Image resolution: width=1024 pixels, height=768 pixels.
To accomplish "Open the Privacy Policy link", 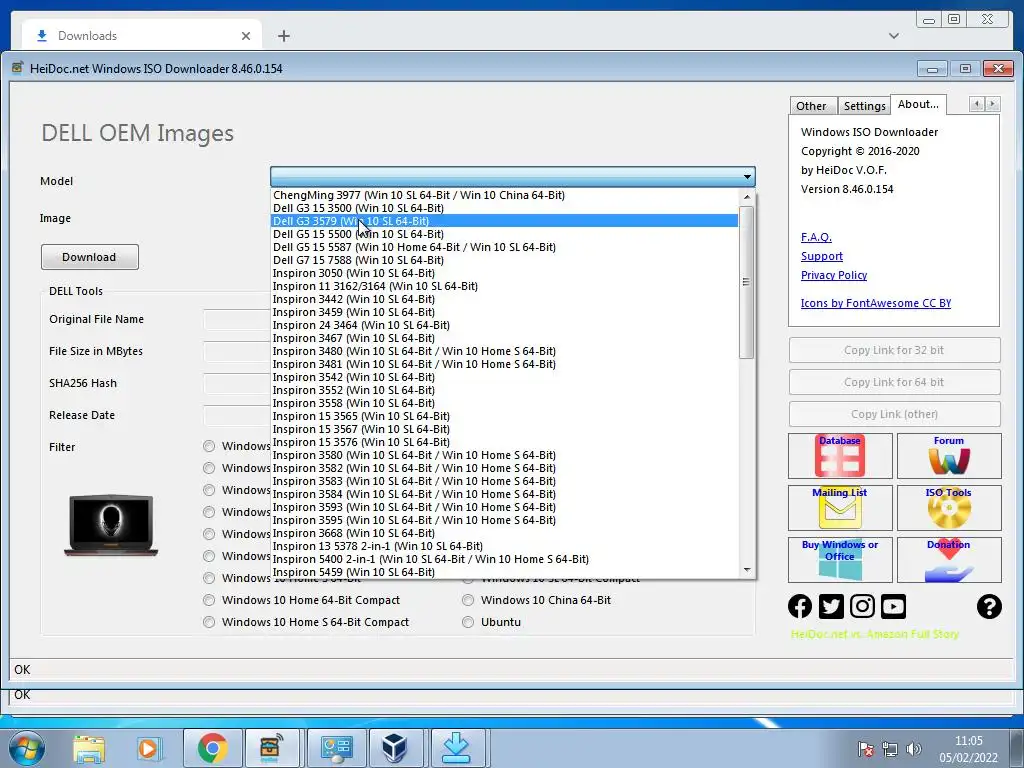I will pos(834,275).
